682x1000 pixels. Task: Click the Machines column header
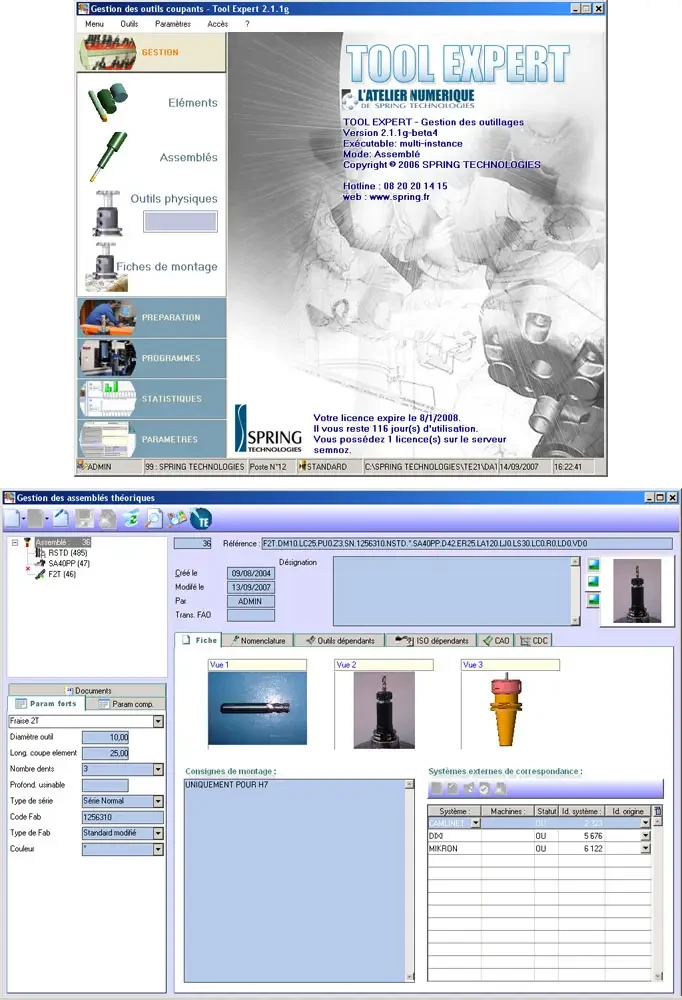[508, 811]
